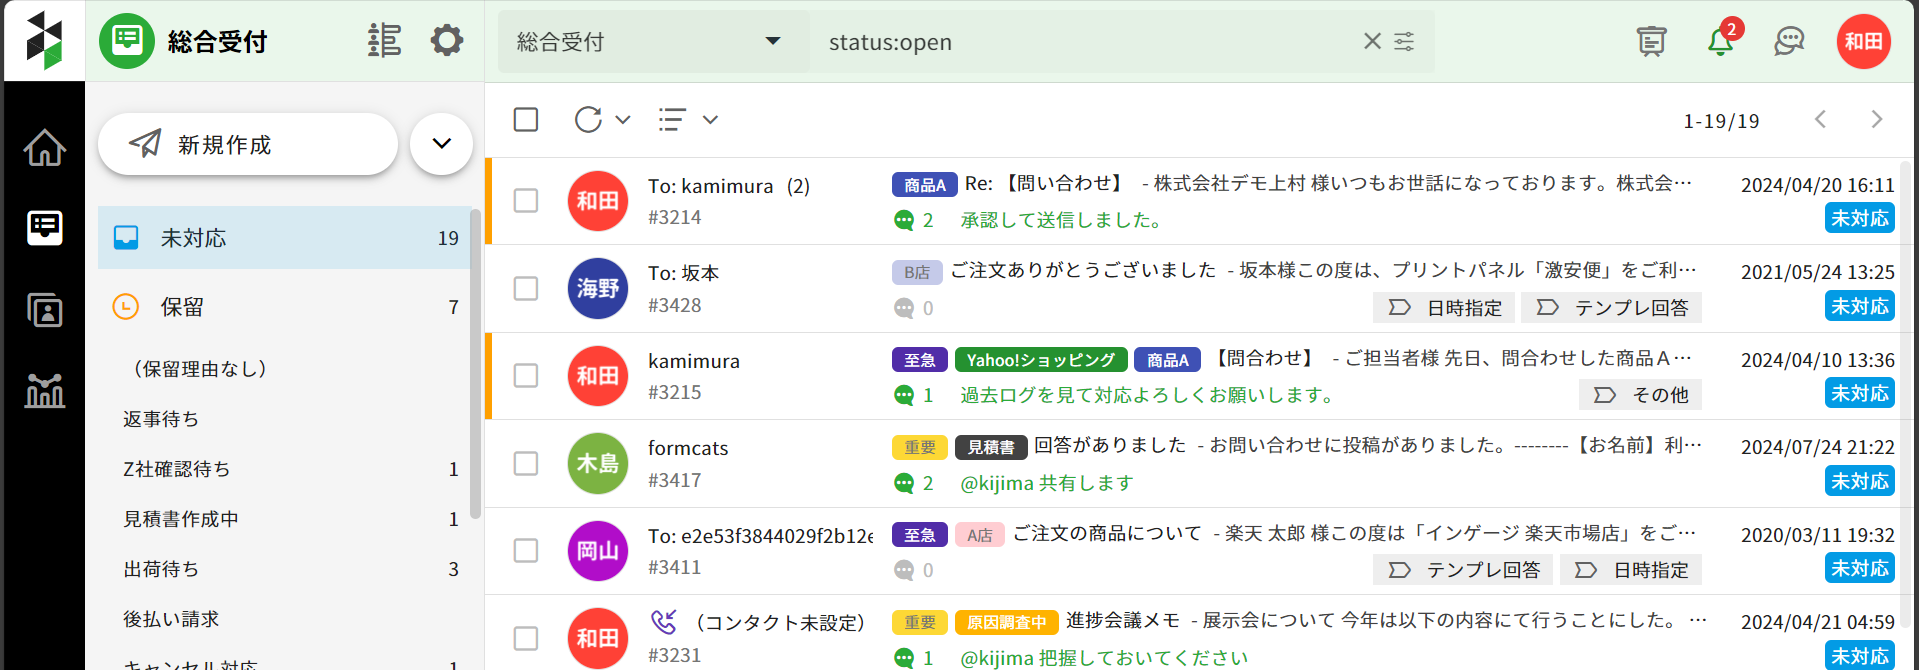Click the テンプレ回答 label on ticket #3428
The width and height of the screenshot is (1919, 670).
(1611, 308)
